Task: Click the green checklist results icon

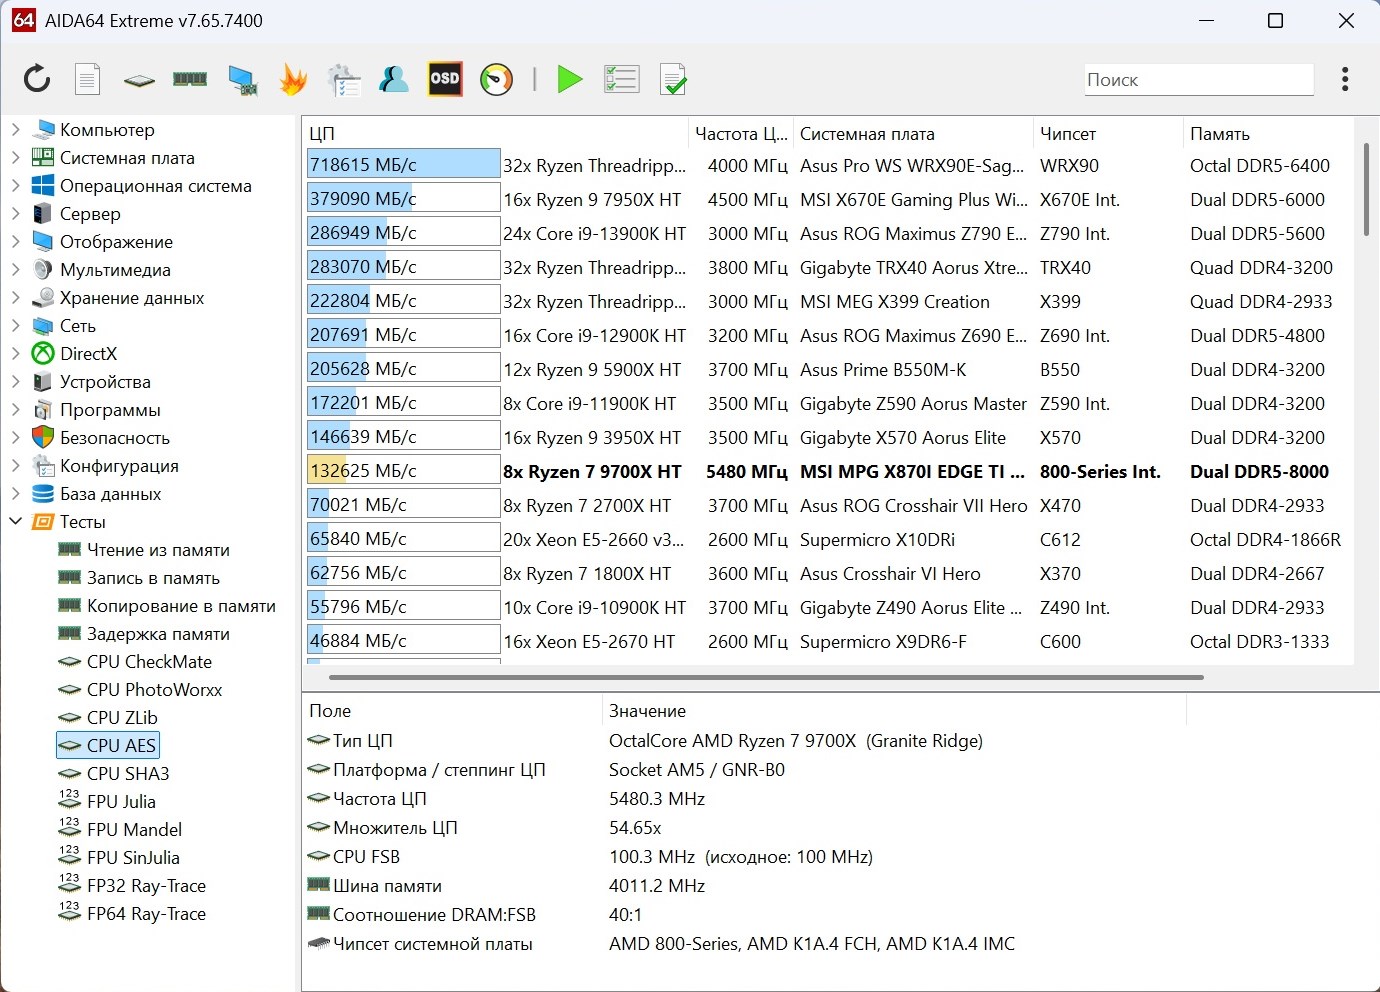Action: point(621,79)
